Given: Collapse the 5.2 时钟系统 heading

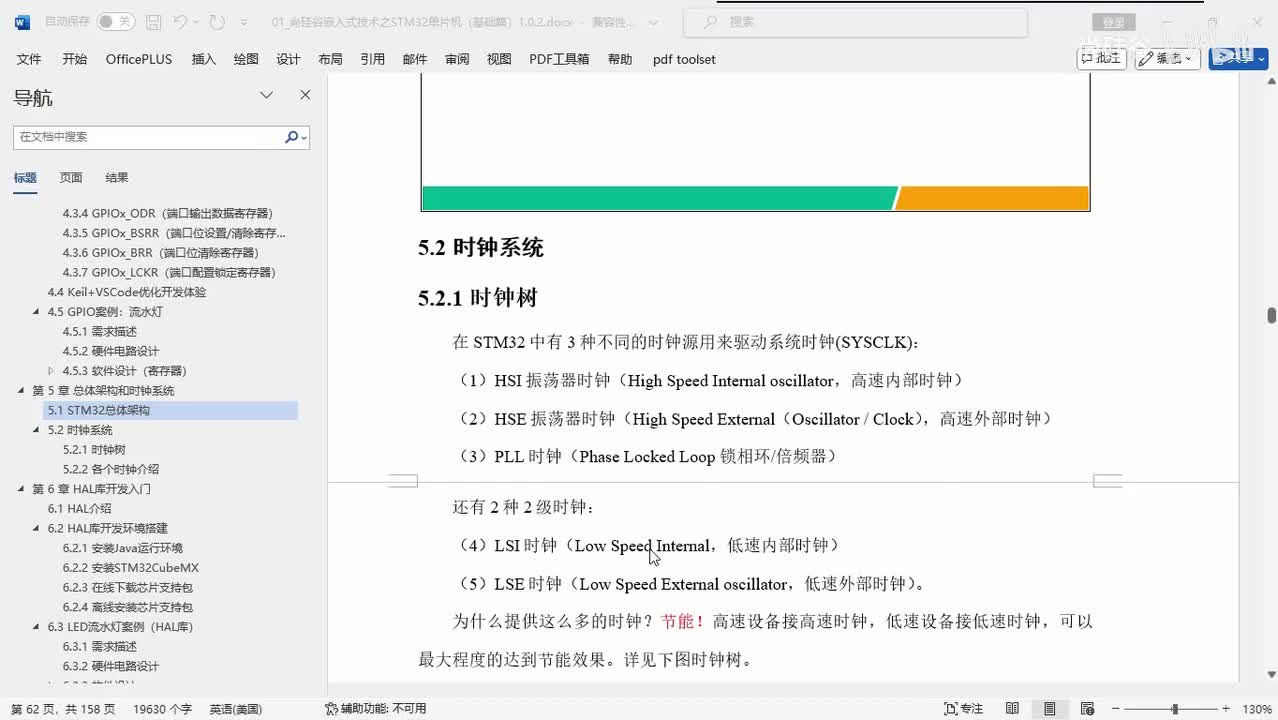Looking at the screenshot, I should [x=37, y=430].
